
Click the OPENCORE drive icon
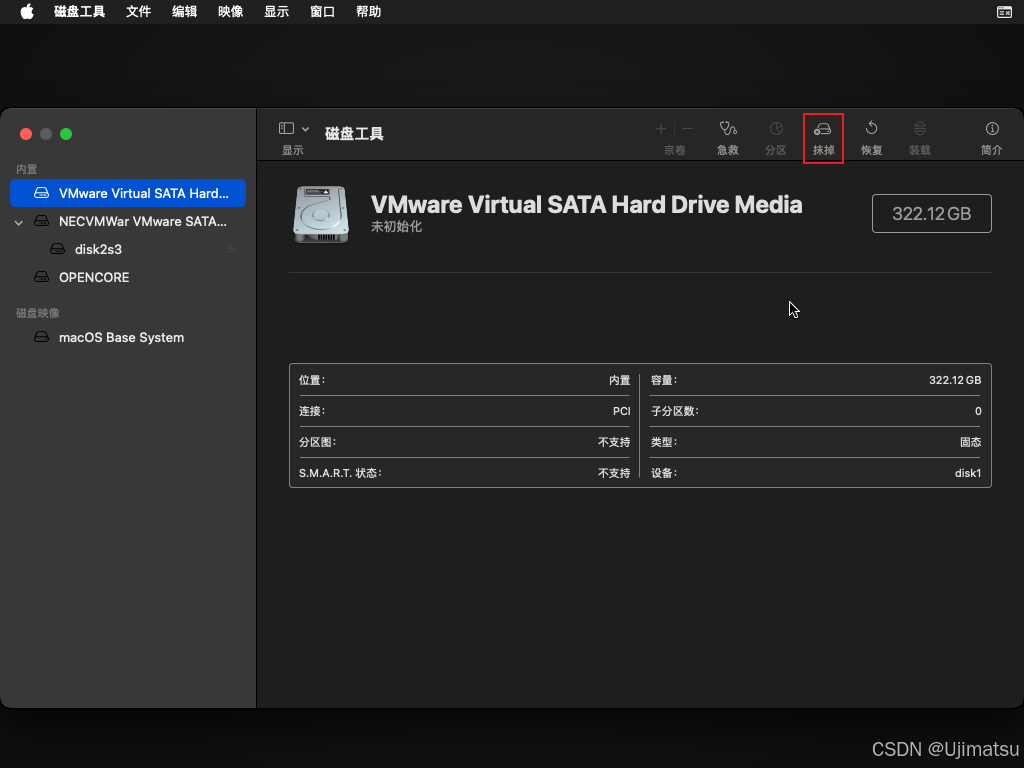coord(41,277)
